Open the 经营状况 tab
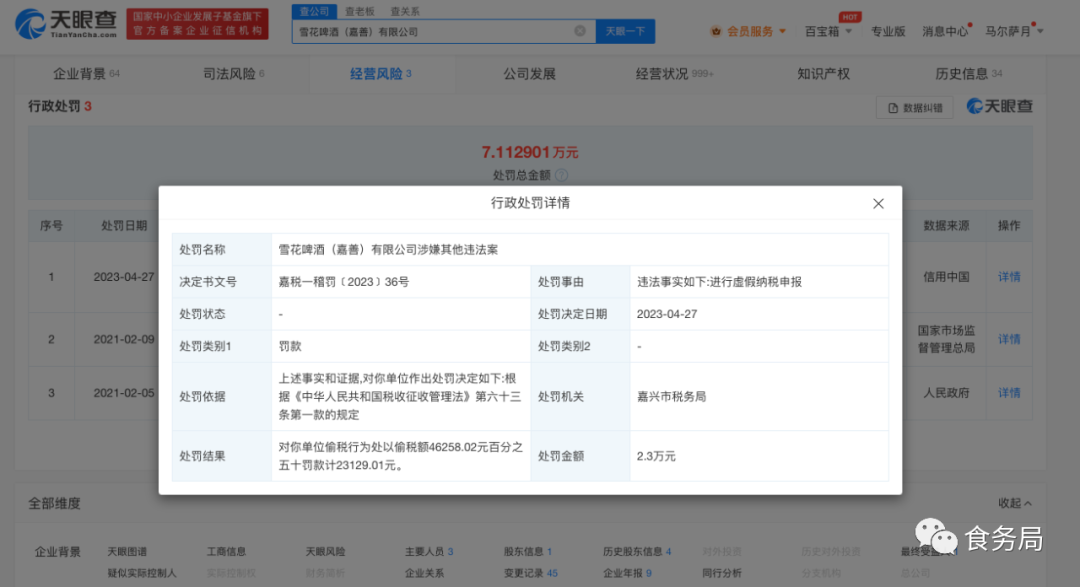Screen dimensions: 1080x587 674,74
